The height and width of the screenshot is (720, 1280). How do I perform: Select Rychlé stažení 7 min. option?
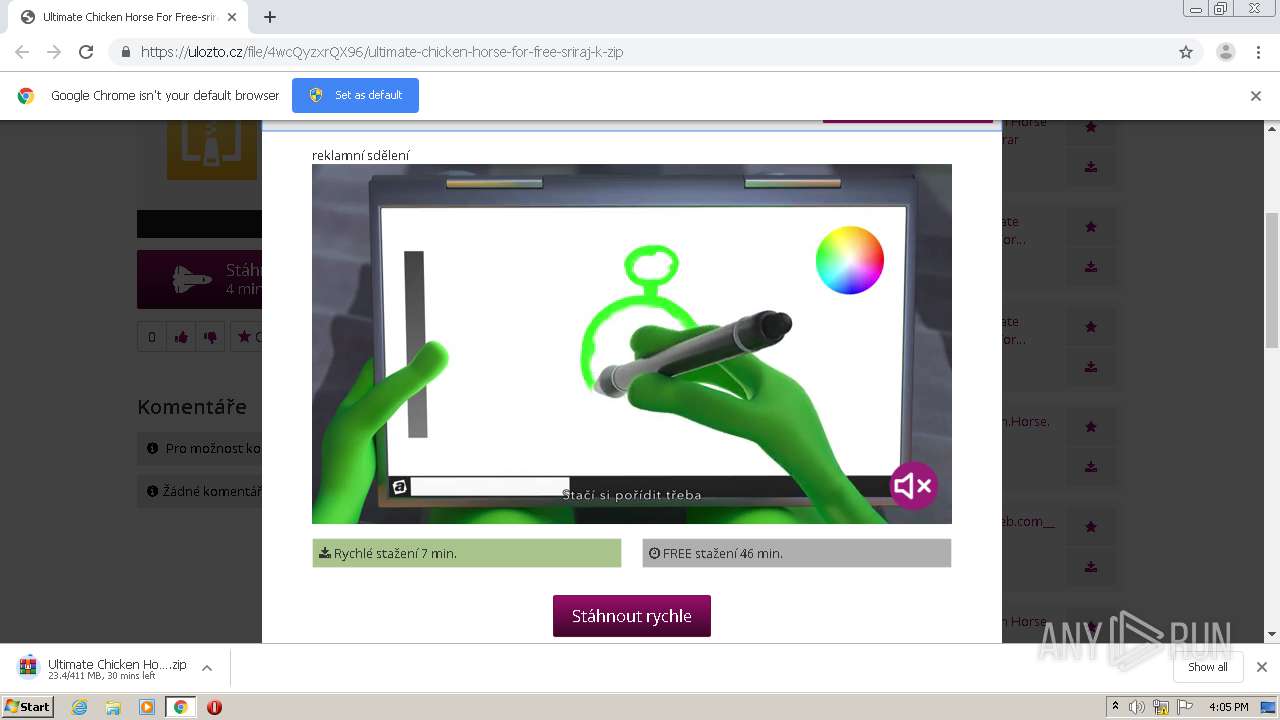(467, 553)
